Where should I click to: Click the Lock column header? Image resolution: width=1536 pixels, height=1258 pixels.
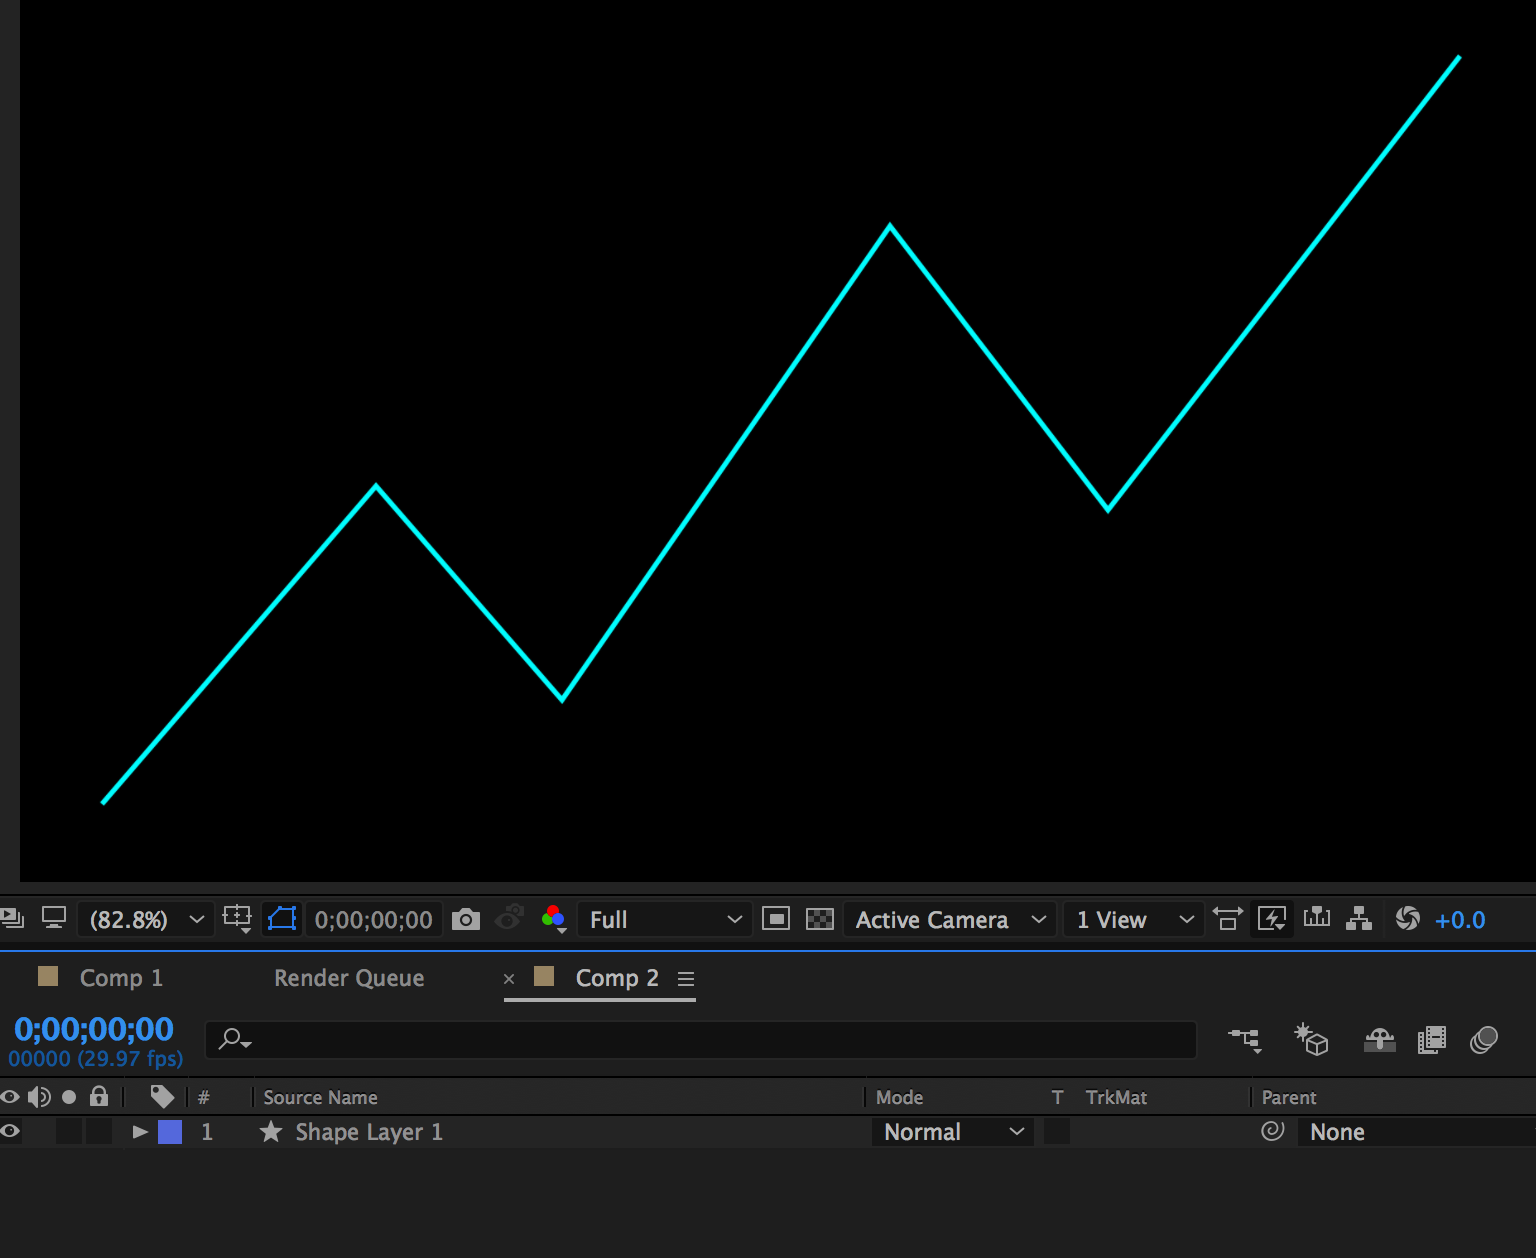point(99,1096)
